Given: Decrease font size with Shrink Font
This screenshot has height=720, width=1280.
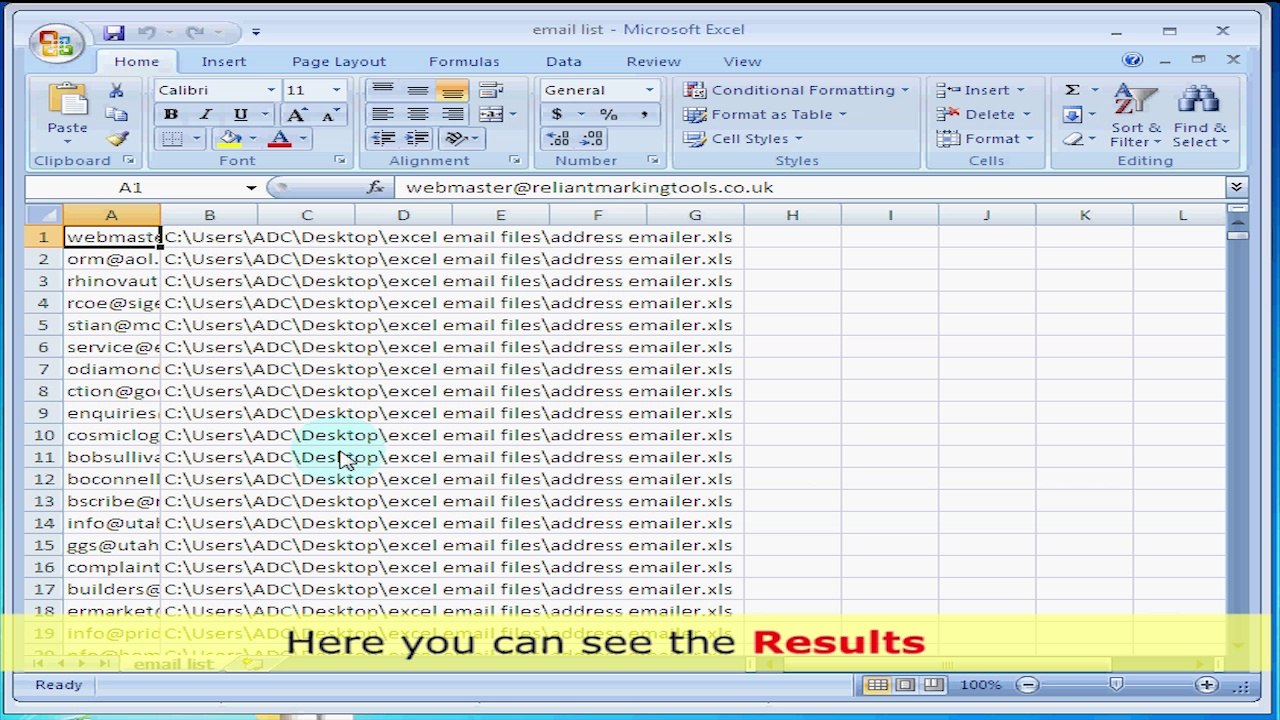Looking at the screenshot, I should pos(328,115).
